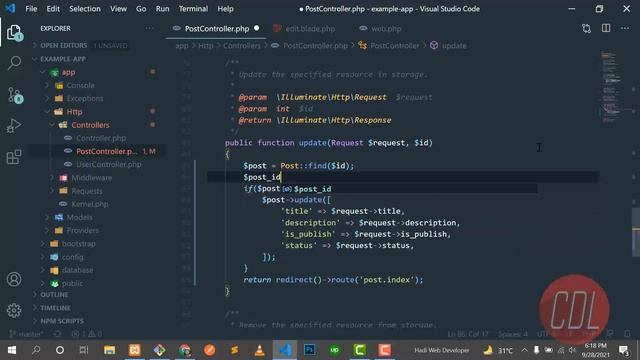
Task: Open UserController.php in the explorer
Action: 109,164
